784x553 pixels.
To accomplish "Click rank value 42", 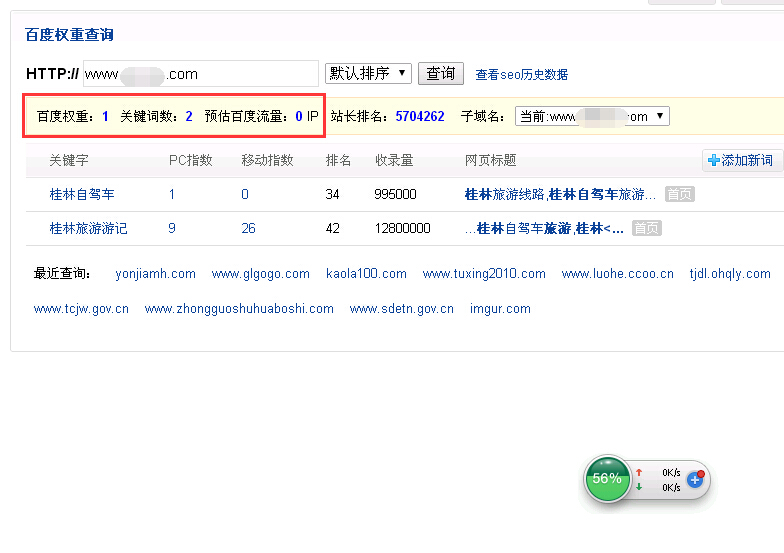I will click(x=332, y=228).
